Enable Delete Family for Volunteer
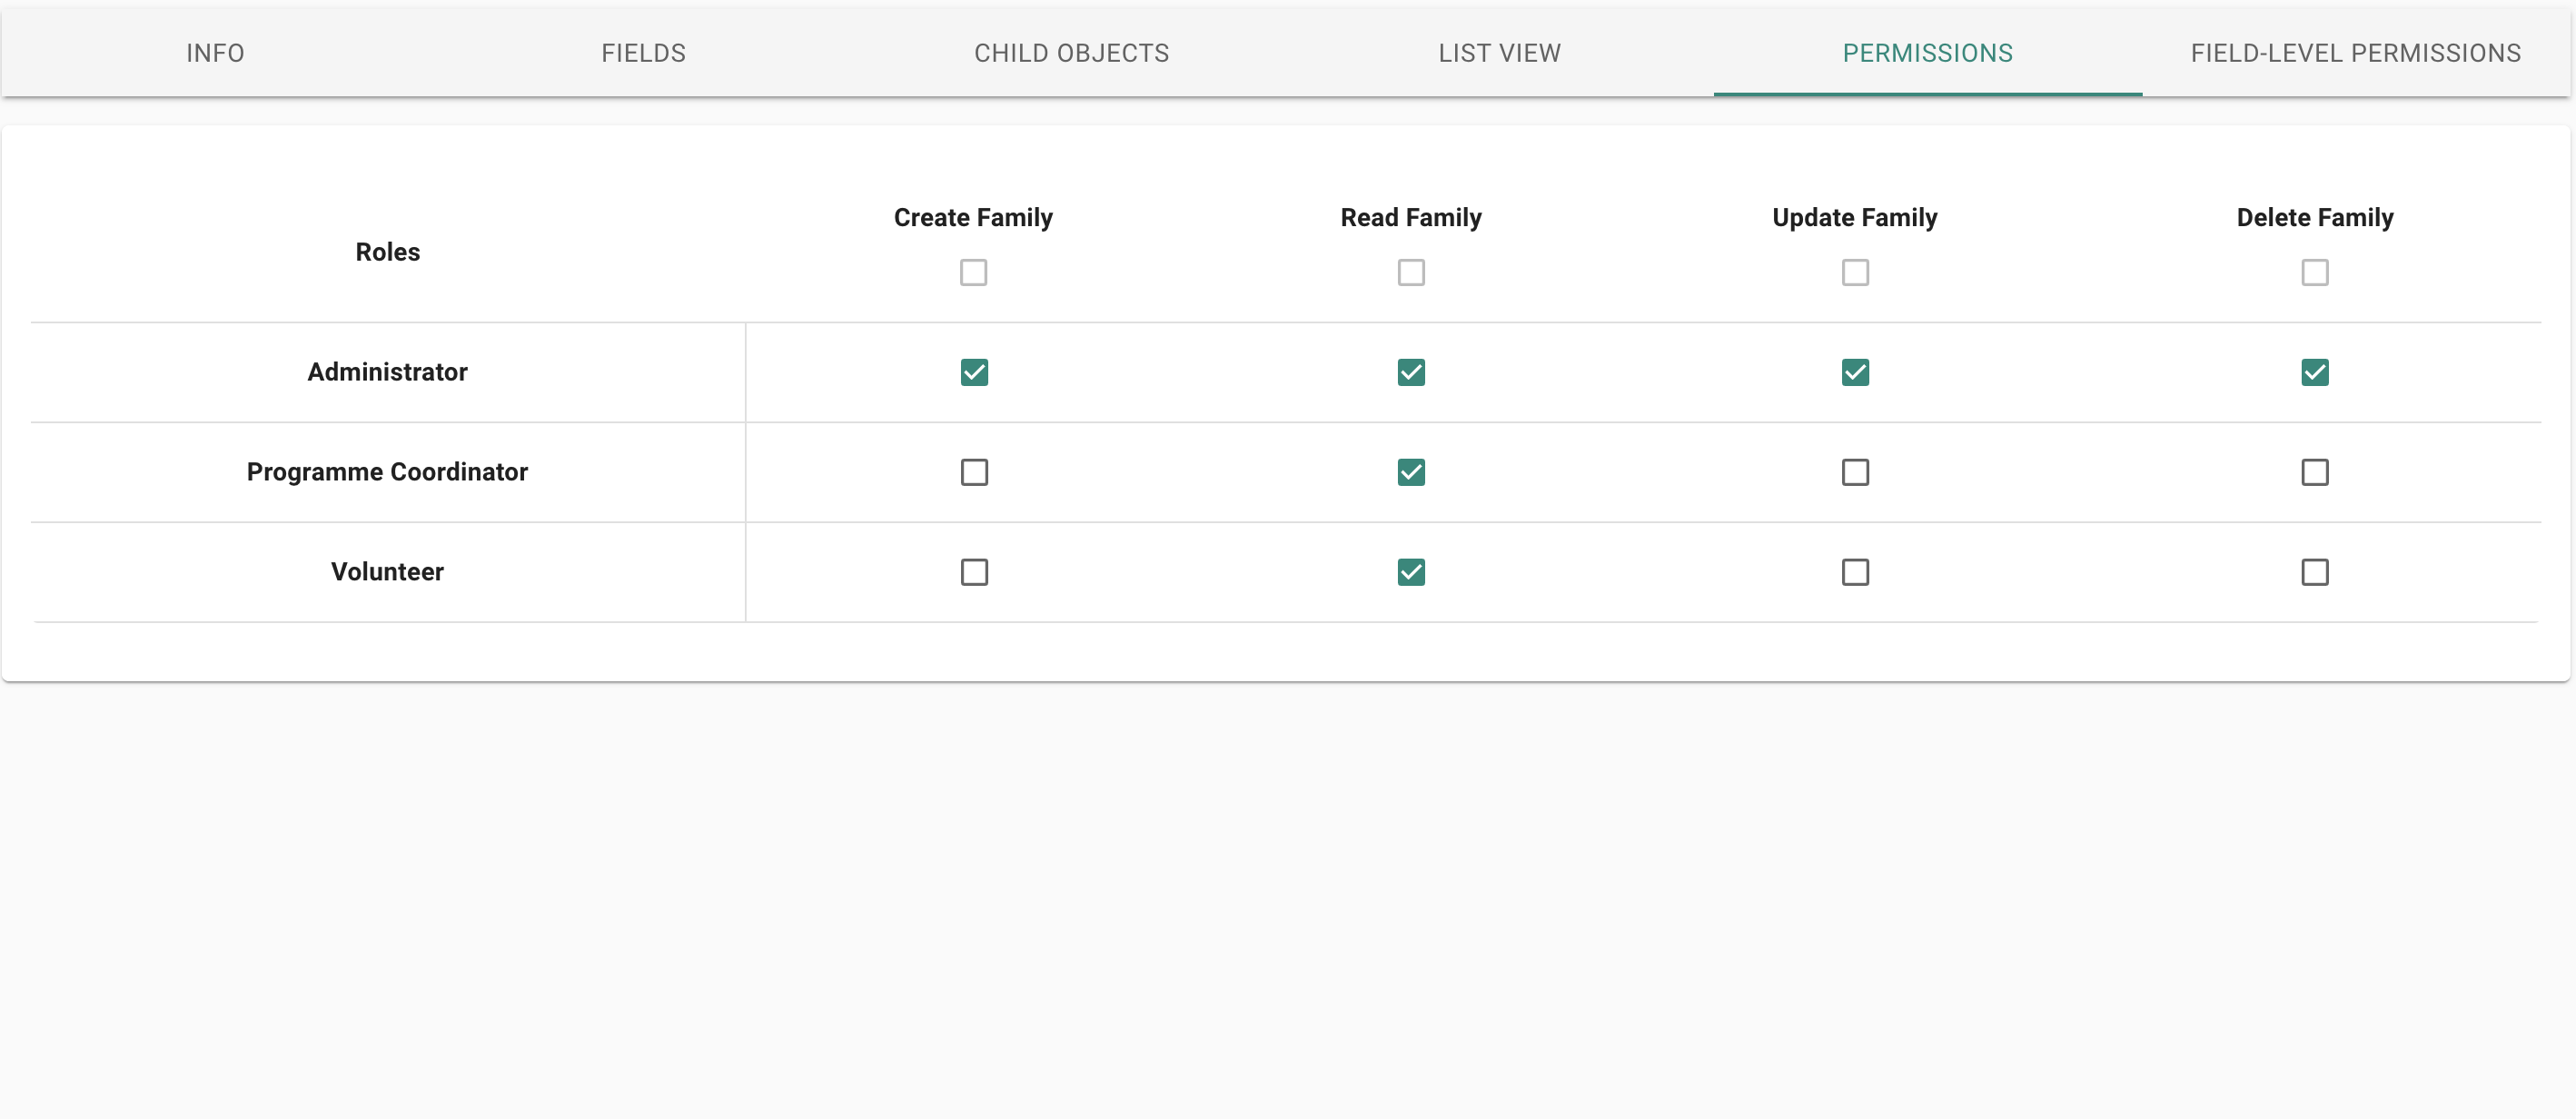Image resolution: width=2576 pixels, height=1119 pixels. (x=2314, y=572)
